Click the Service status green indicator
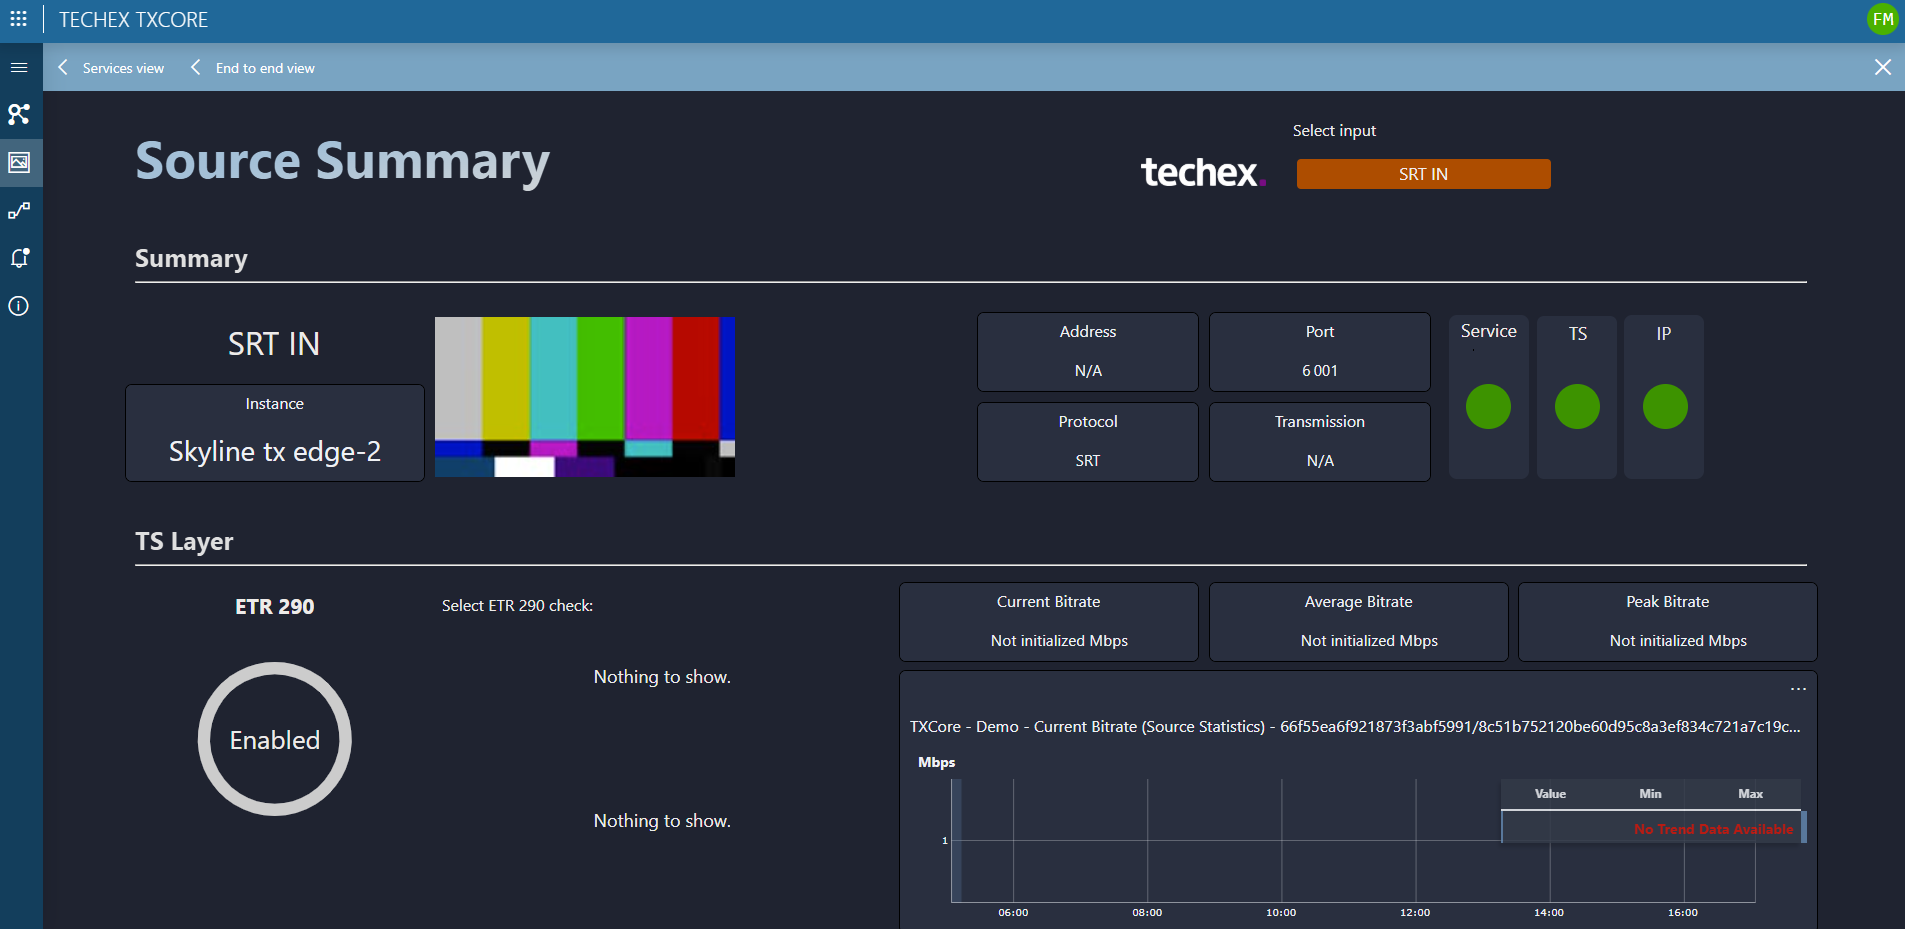1905x929 pixels. click(1488, 407)
